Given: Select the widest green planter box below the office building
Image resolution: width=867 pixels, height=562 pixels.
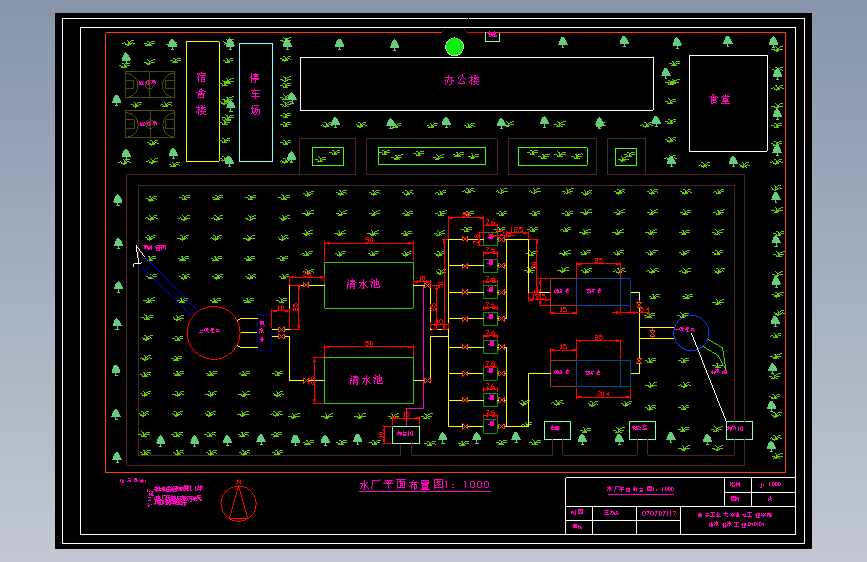Looking at the screenshot, I should point(432,156).
